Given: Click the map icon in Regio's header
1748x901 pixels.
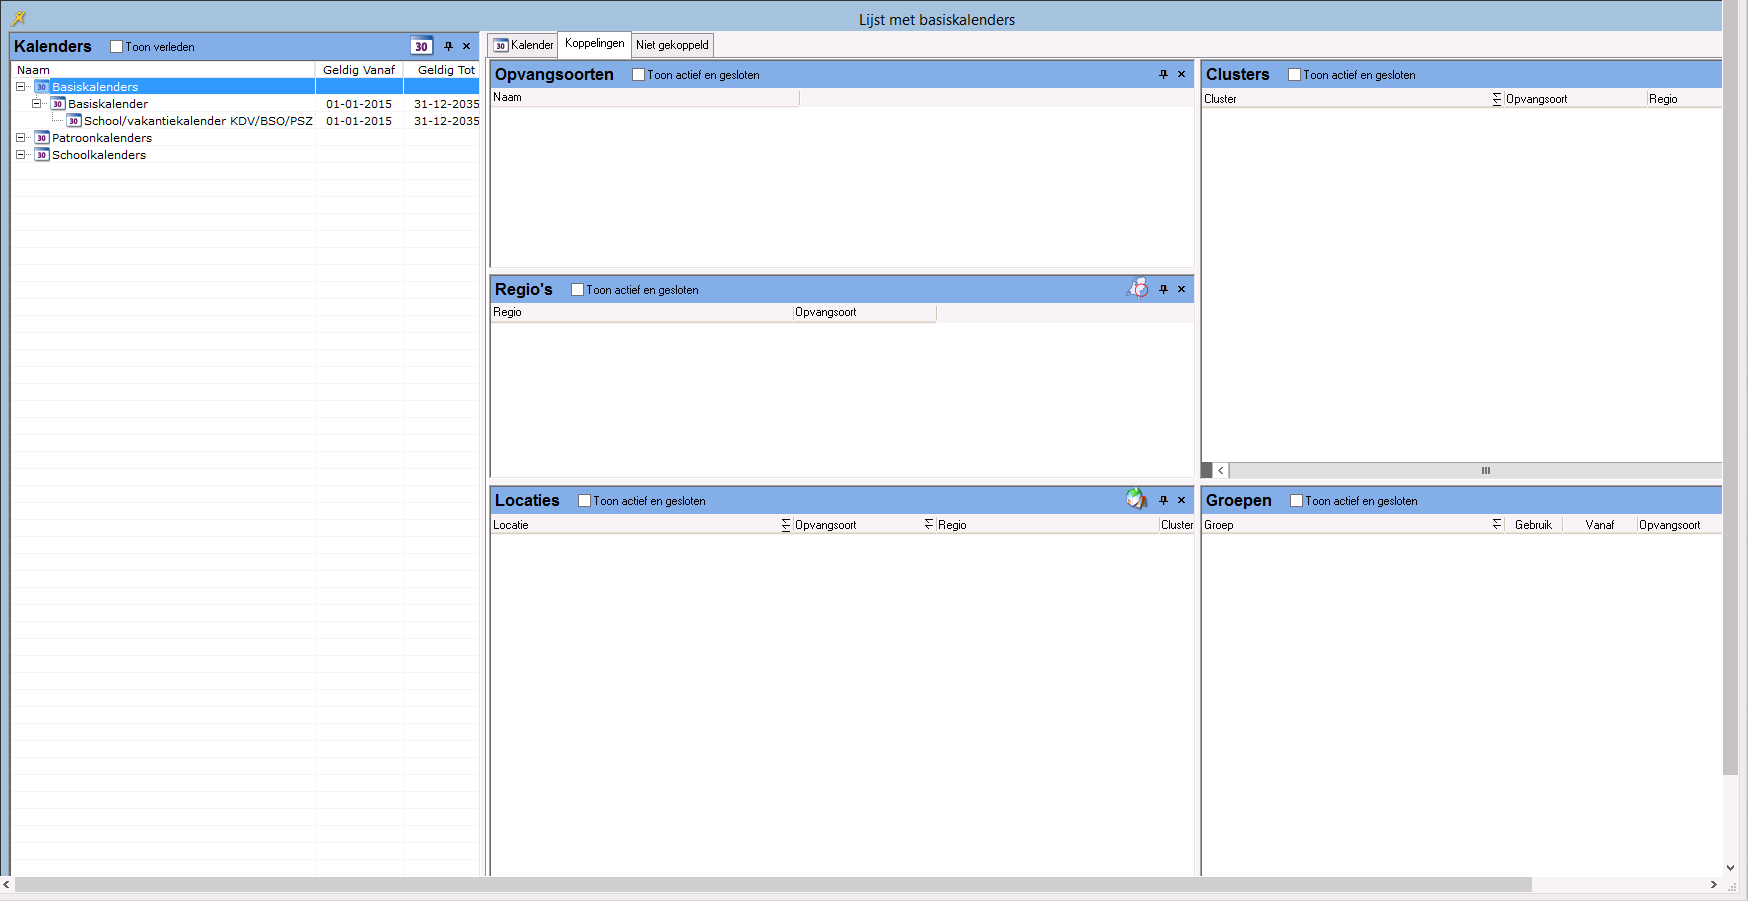Looking at the screenshot, I should tap(1137, 289).
